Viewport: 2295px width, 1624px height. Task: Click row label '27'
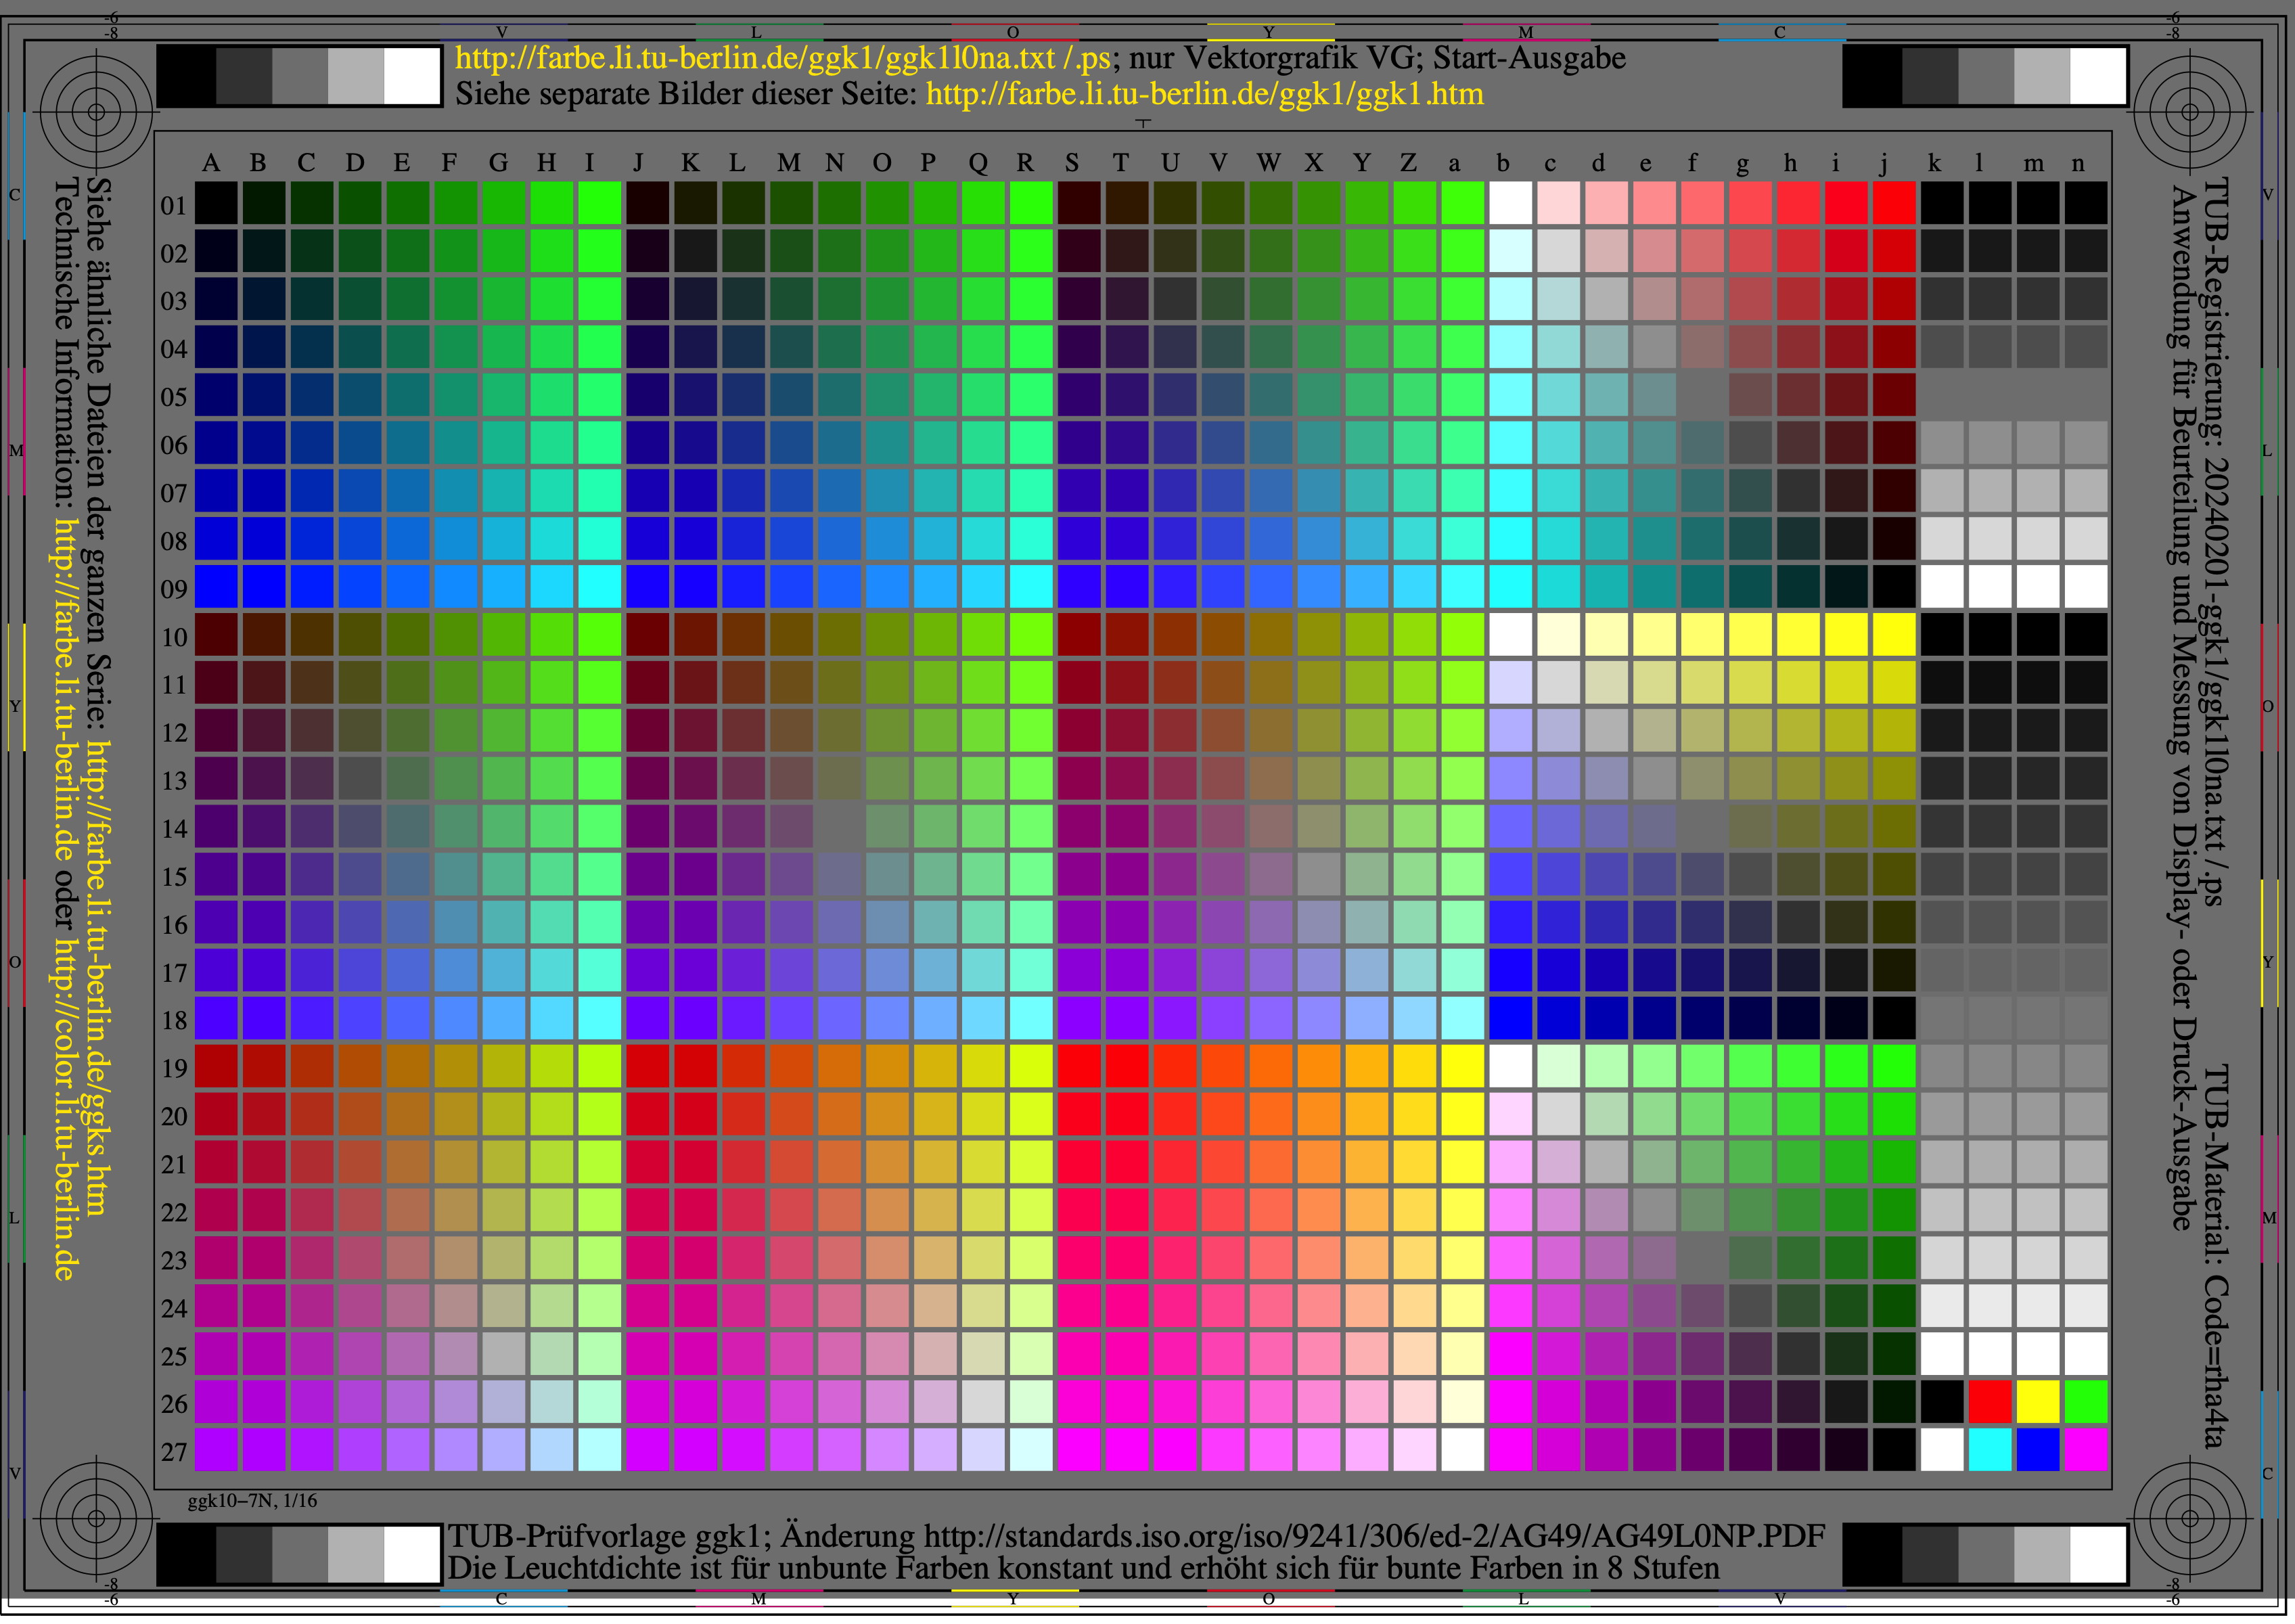pos(174,1452)
